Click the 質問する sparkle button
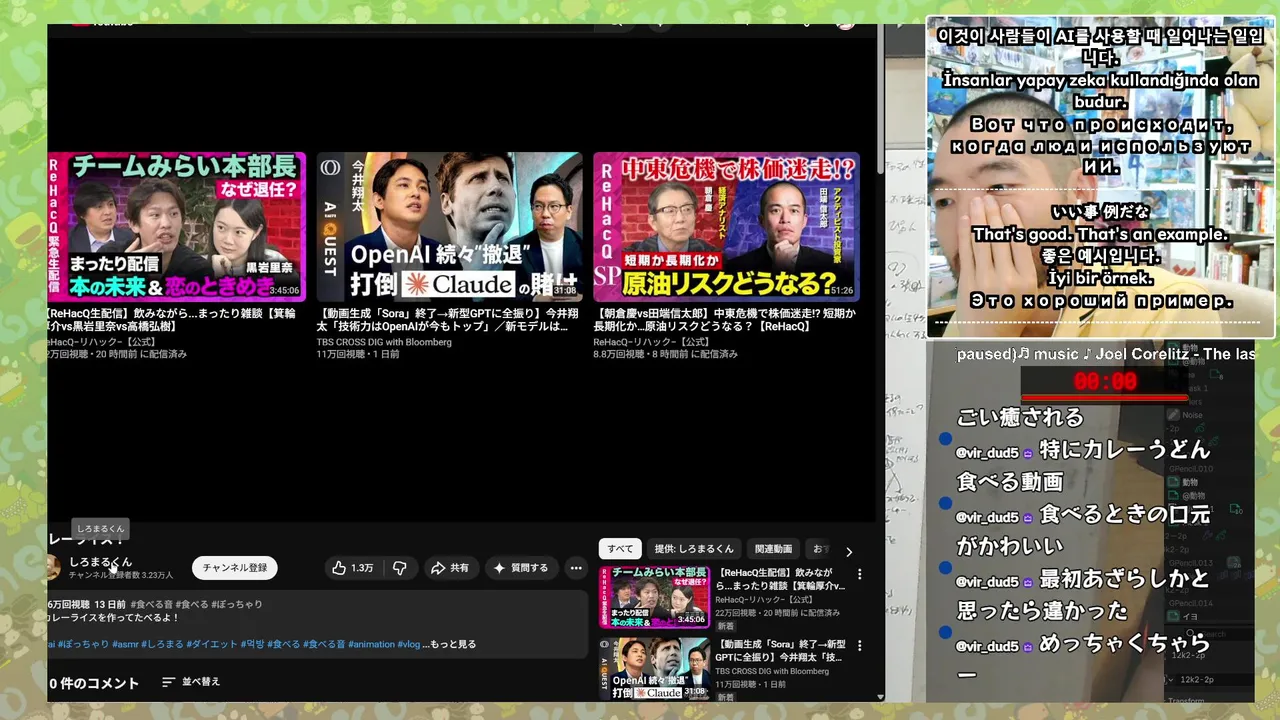The image size is (1280, 720). tap(522, 568)
